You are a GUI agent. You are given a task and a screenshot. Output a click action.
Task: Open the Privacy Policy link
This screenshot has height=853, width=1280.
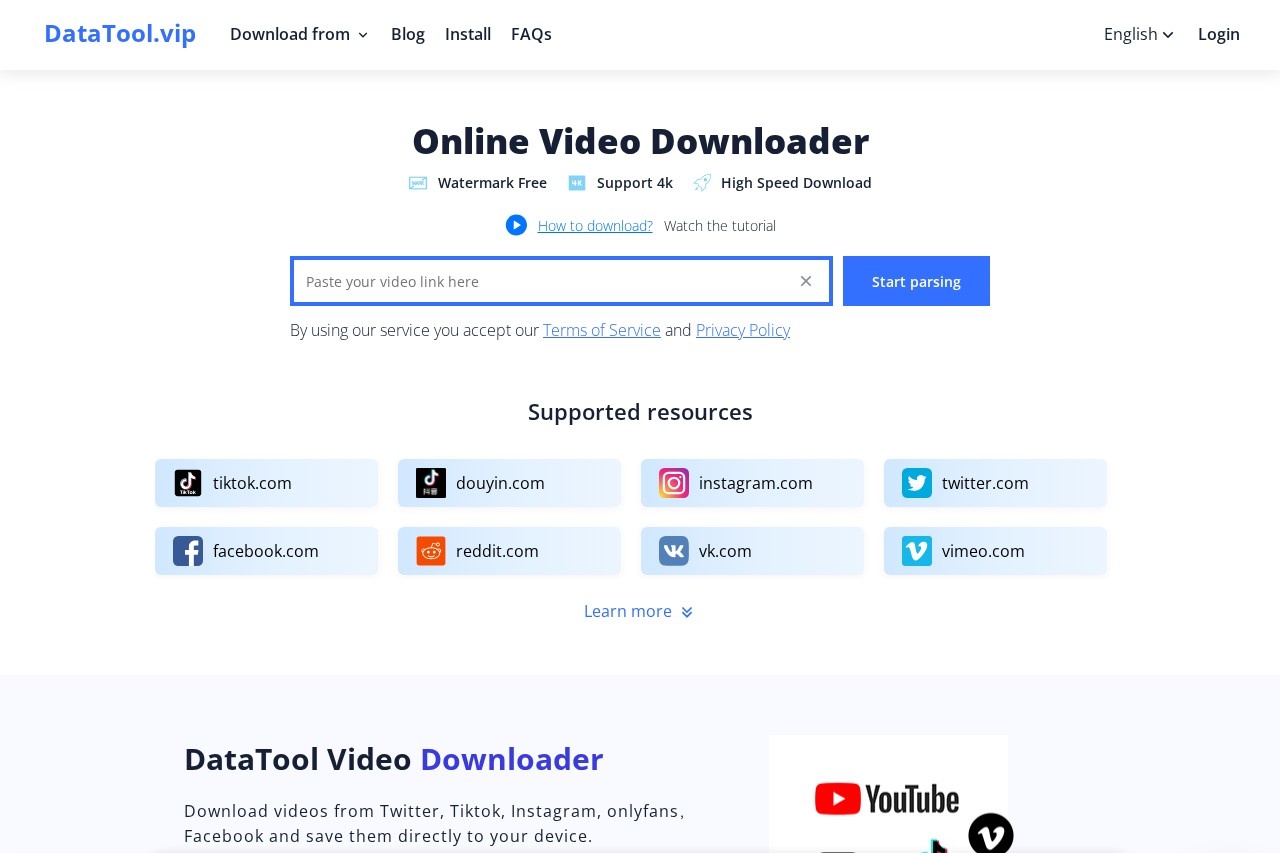[743, 330]
